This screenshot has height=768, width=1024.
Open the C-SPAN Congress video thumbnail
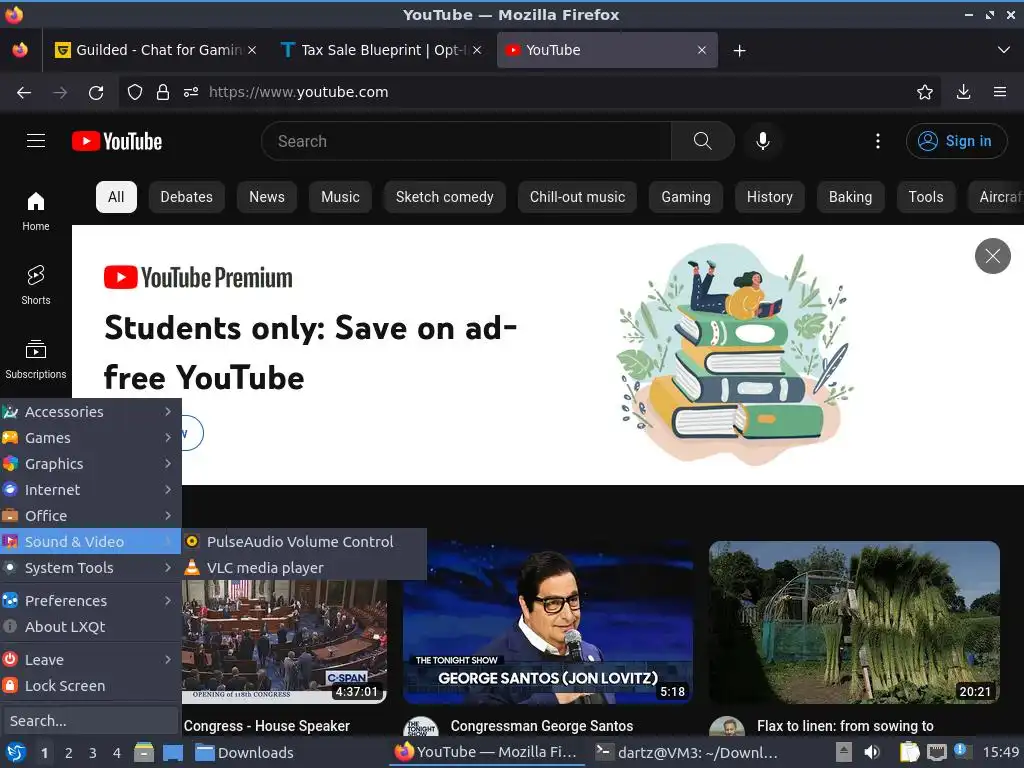(284, 642)
